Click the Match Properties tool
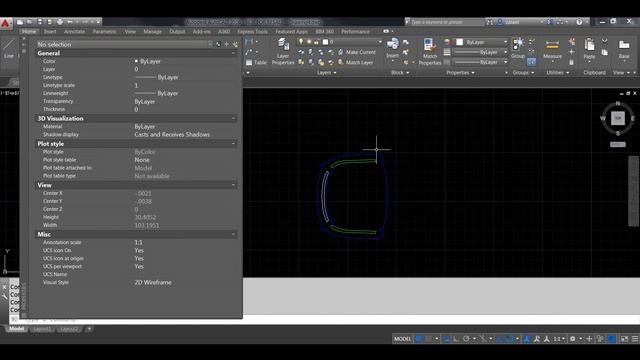640x360 pixels. (430, 51)
